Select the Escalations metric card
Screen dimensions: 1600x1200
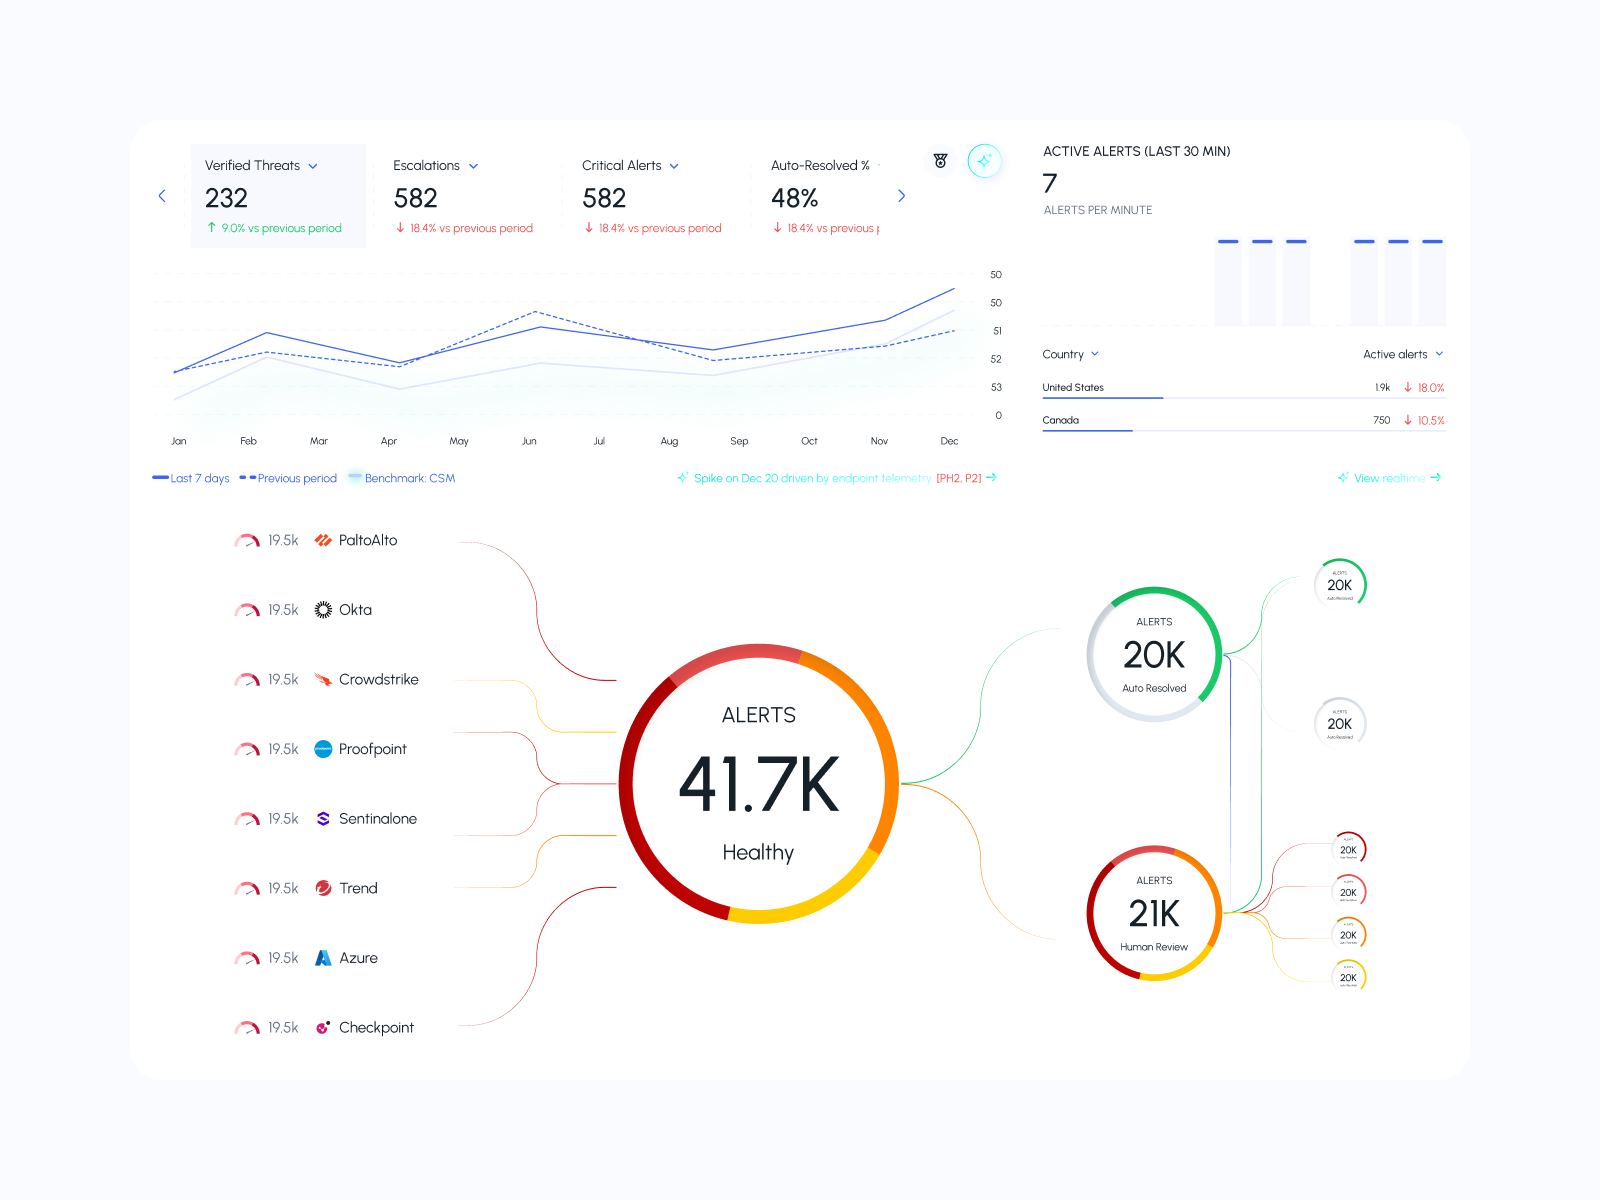click(462, 196)
